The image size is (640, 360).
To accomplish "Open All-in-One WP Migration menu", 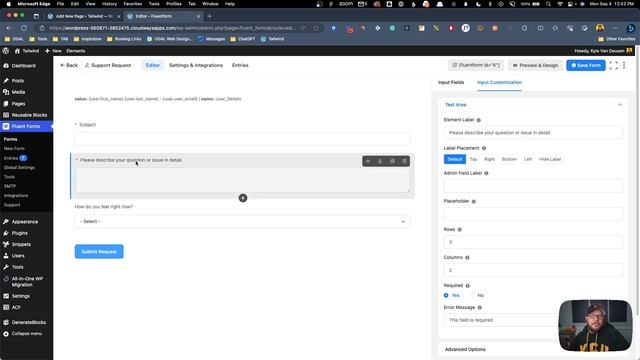I will [26, 282].
